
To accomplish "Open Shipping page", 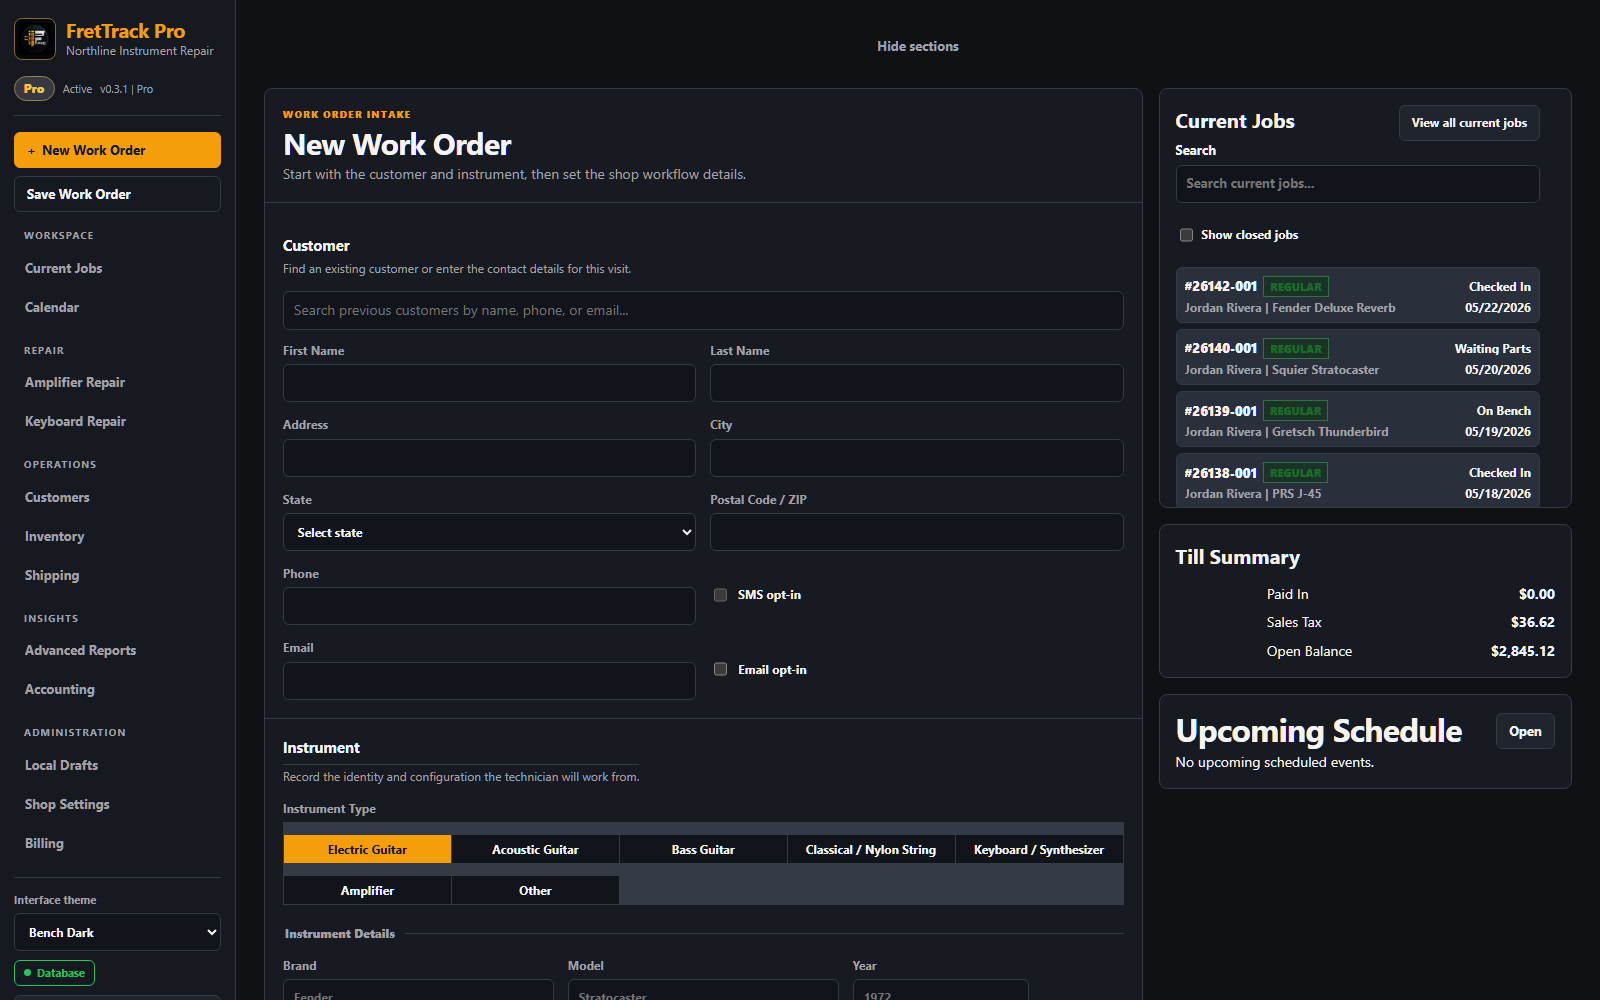I will [52, 575].
